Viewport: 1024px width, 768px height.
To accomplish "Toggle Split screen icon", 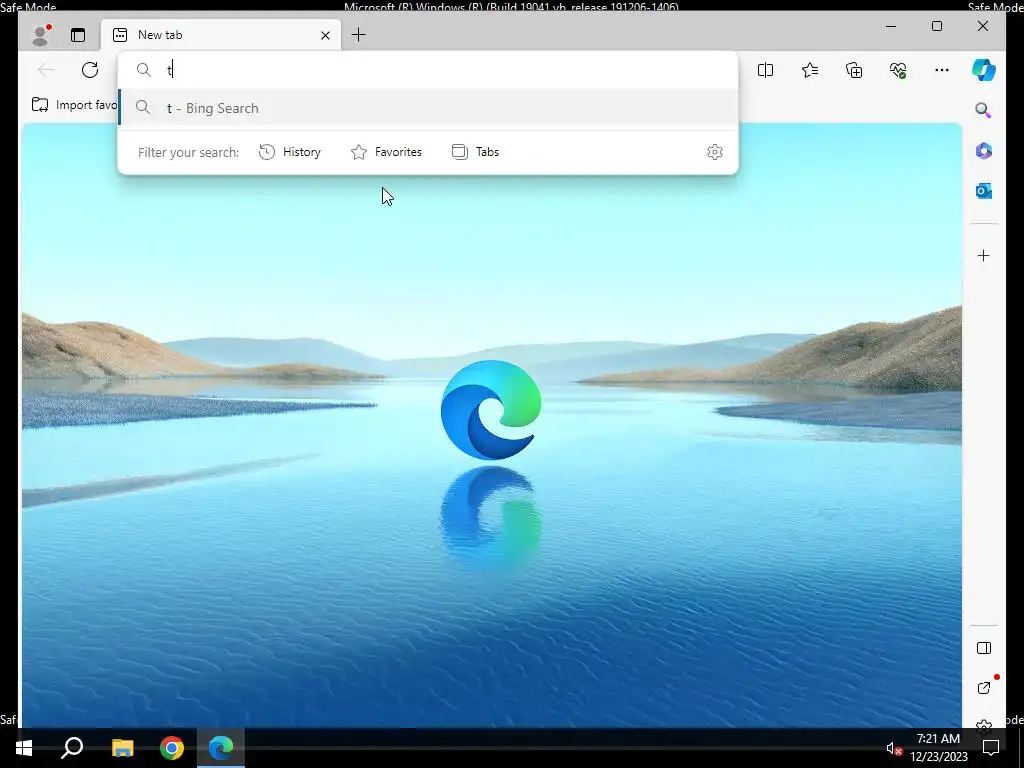I will [x=765, y=70].
